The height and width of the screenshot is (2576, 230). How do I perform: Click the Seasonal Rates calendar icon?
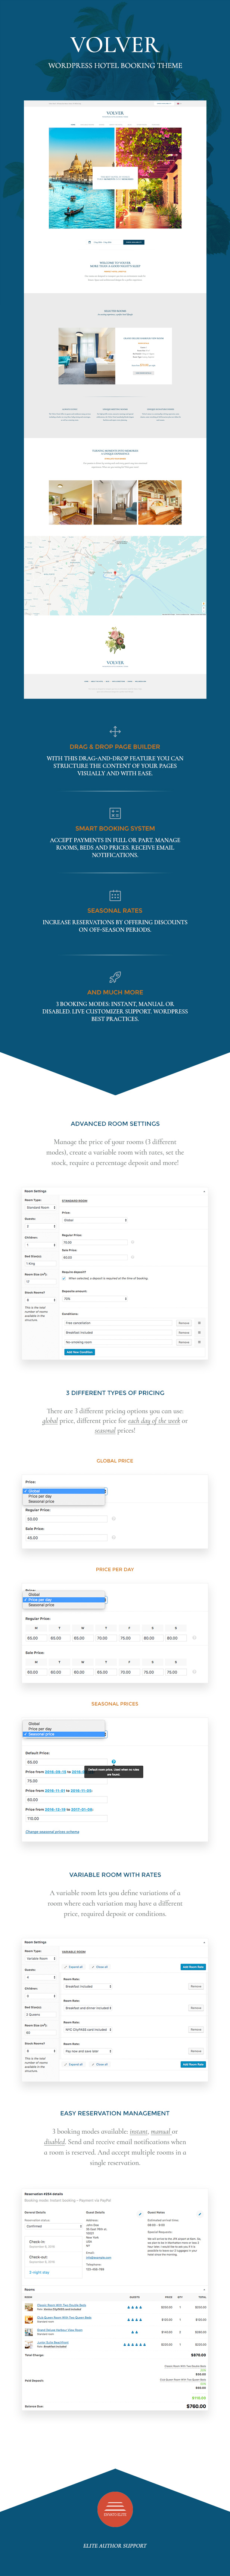click(x=115, y=896)
